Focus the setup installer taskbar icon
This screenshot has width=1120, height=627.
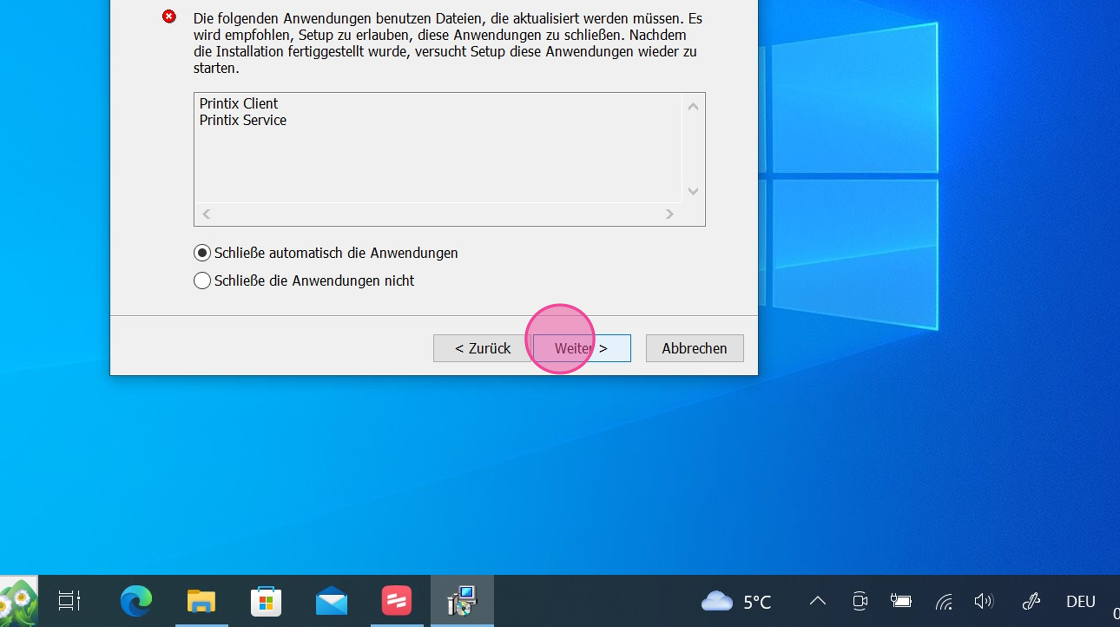461,601
